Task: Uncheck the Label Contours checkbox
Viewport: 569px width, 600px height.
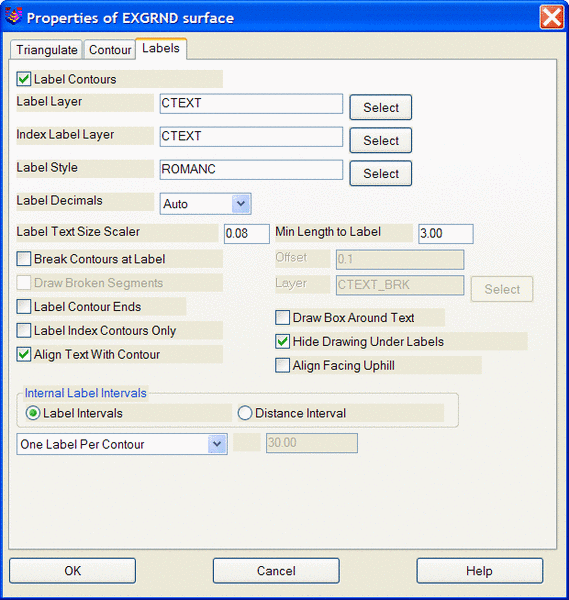Action: click(x=24, y=79)
